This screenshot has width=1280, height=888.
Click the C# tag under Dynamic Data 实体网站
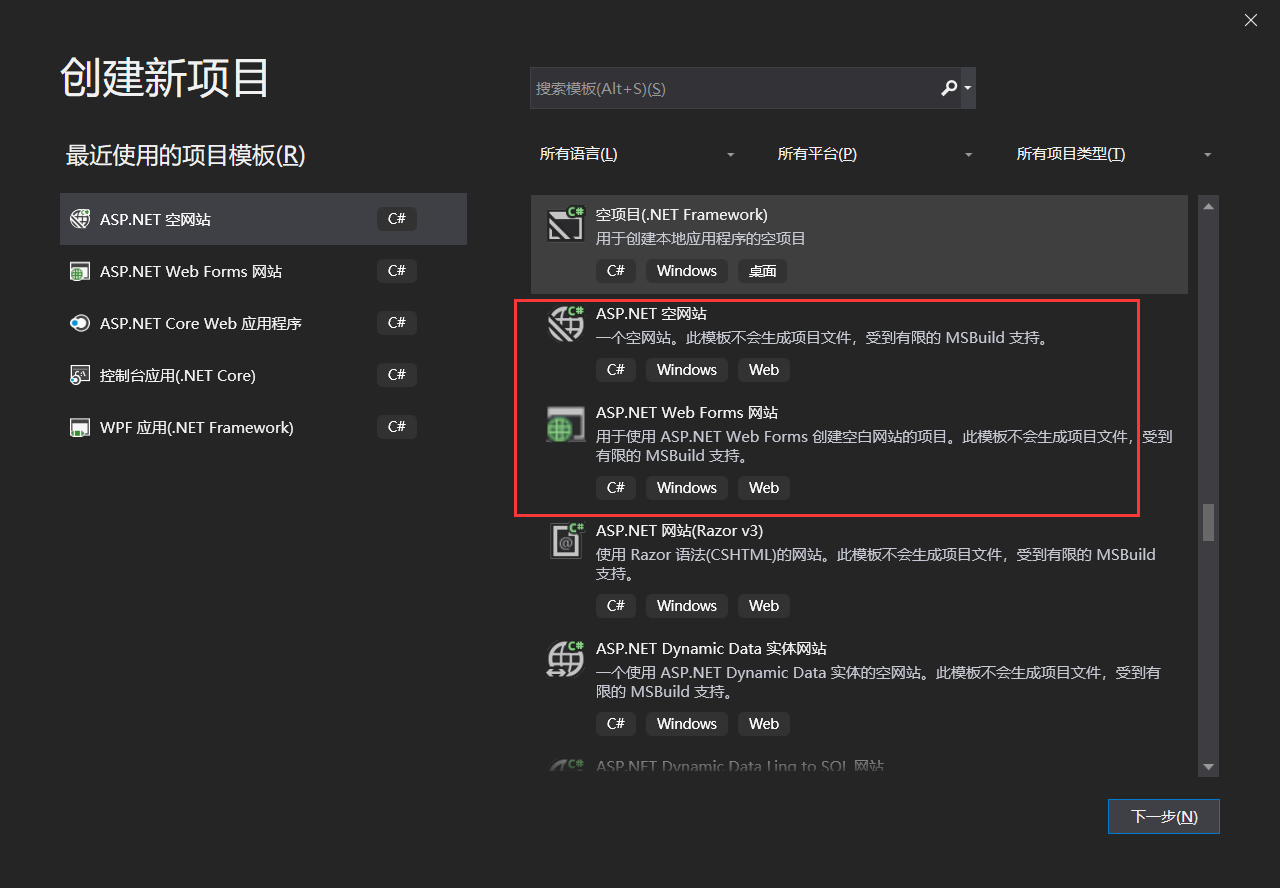(616, 724)
